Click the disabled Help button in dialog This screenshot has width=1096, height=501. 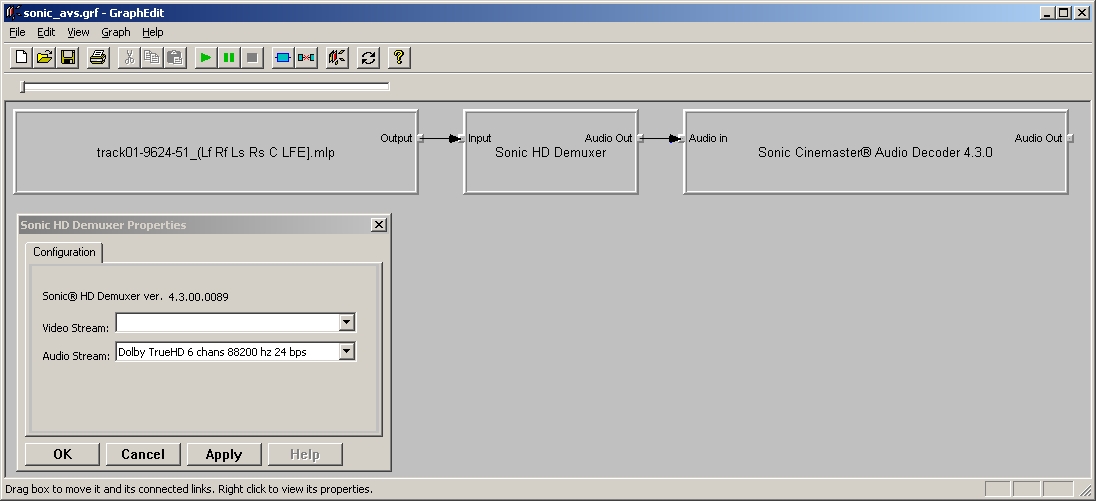[305, 454]
